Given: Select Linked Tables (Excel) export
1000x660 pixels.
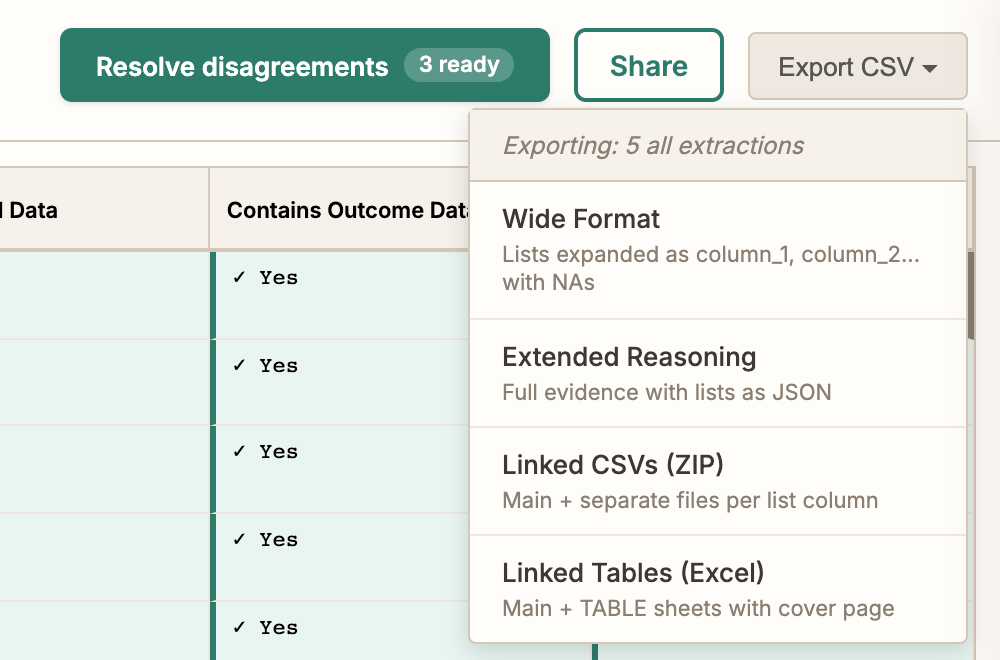Looking at the screenshot, I should tap(718, 589).
